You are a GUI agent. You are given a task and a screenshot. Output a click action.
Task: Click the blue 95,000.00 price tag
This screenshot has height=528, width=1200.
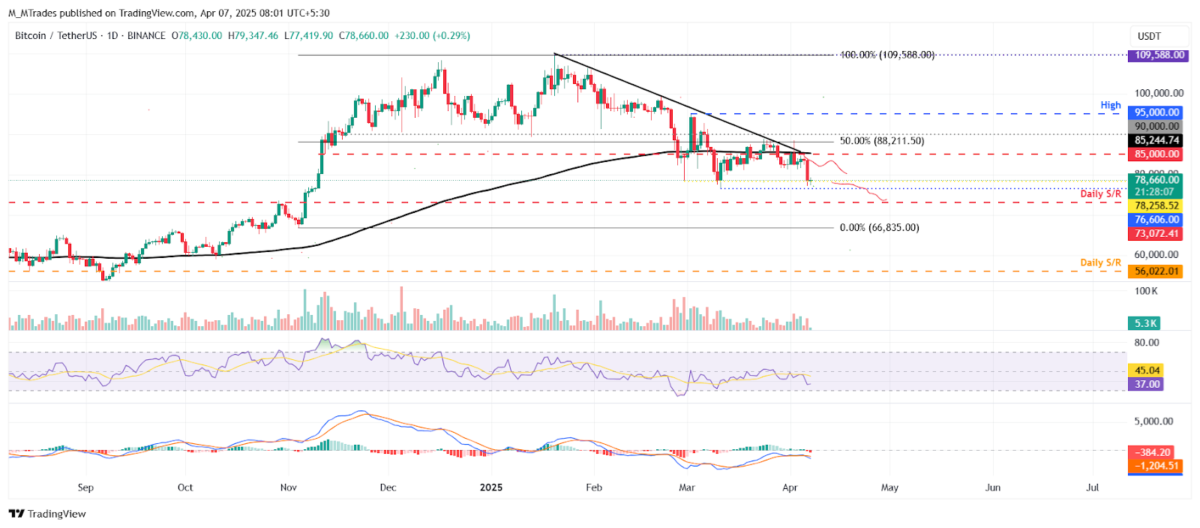click(1155, 114)
